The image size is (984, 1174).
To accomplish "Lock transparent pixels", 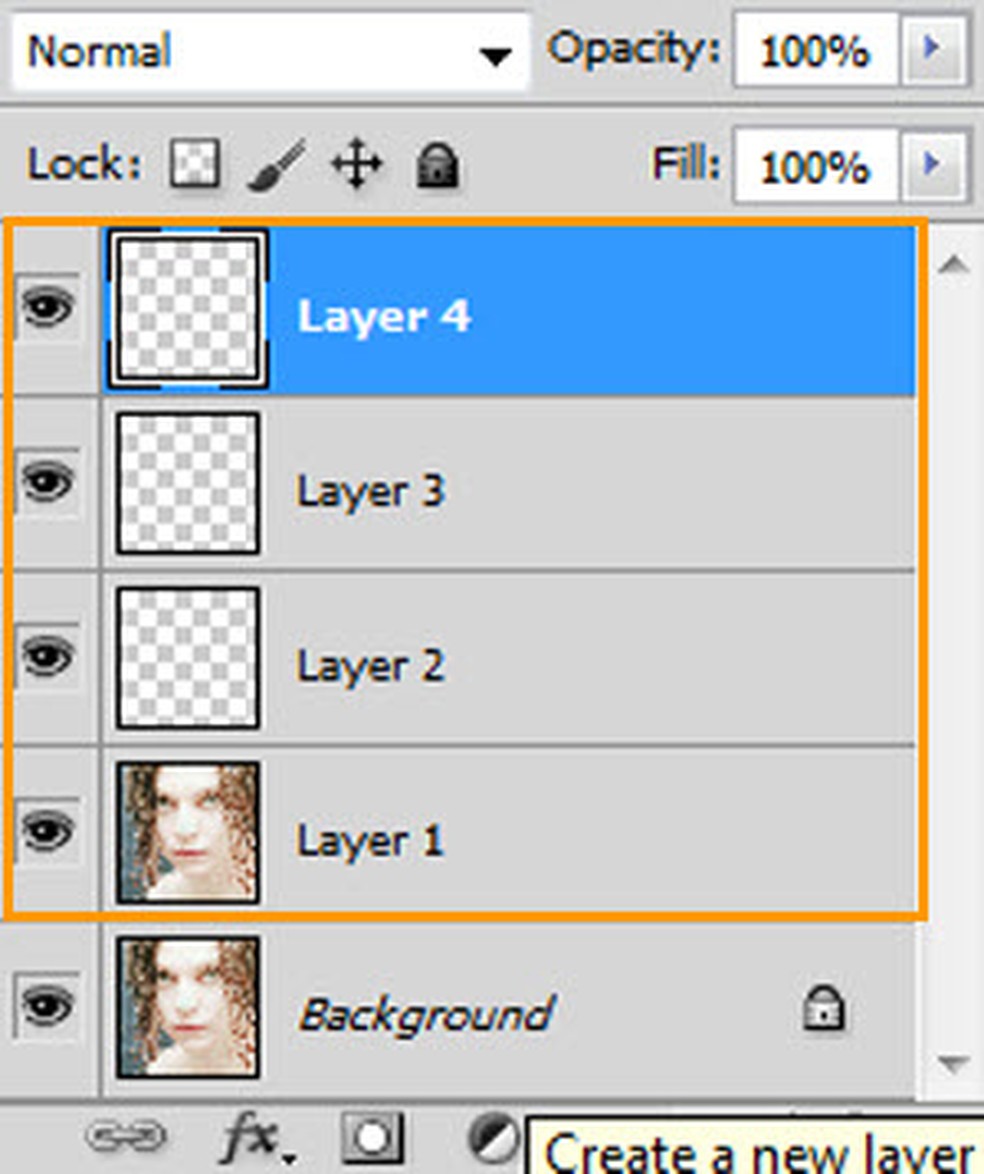I will click(x=195, y=164).
